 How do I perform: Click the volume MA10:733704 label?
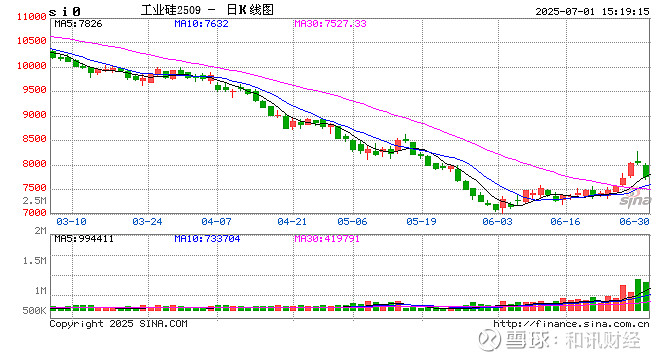click(207, 239)
